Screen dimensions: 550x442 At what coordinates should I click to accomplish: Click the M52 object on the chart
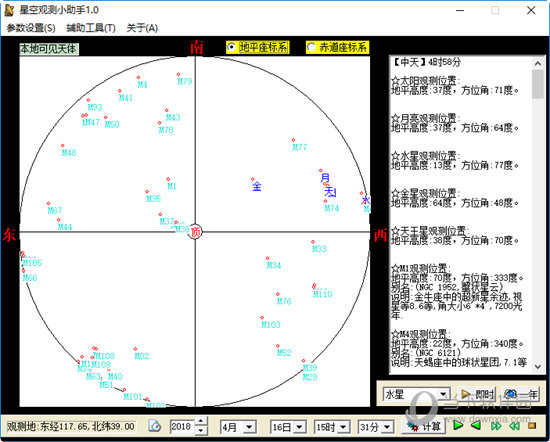[x=284, y=353]
